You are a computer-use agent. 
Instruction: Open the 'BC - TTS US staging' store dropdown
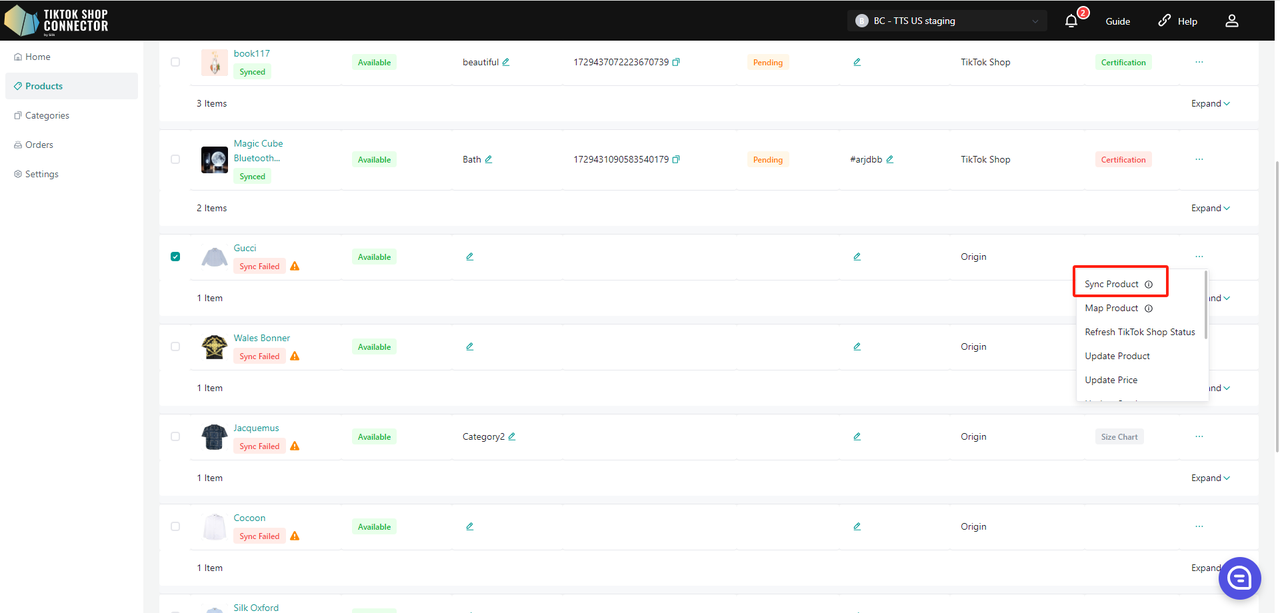949,21
